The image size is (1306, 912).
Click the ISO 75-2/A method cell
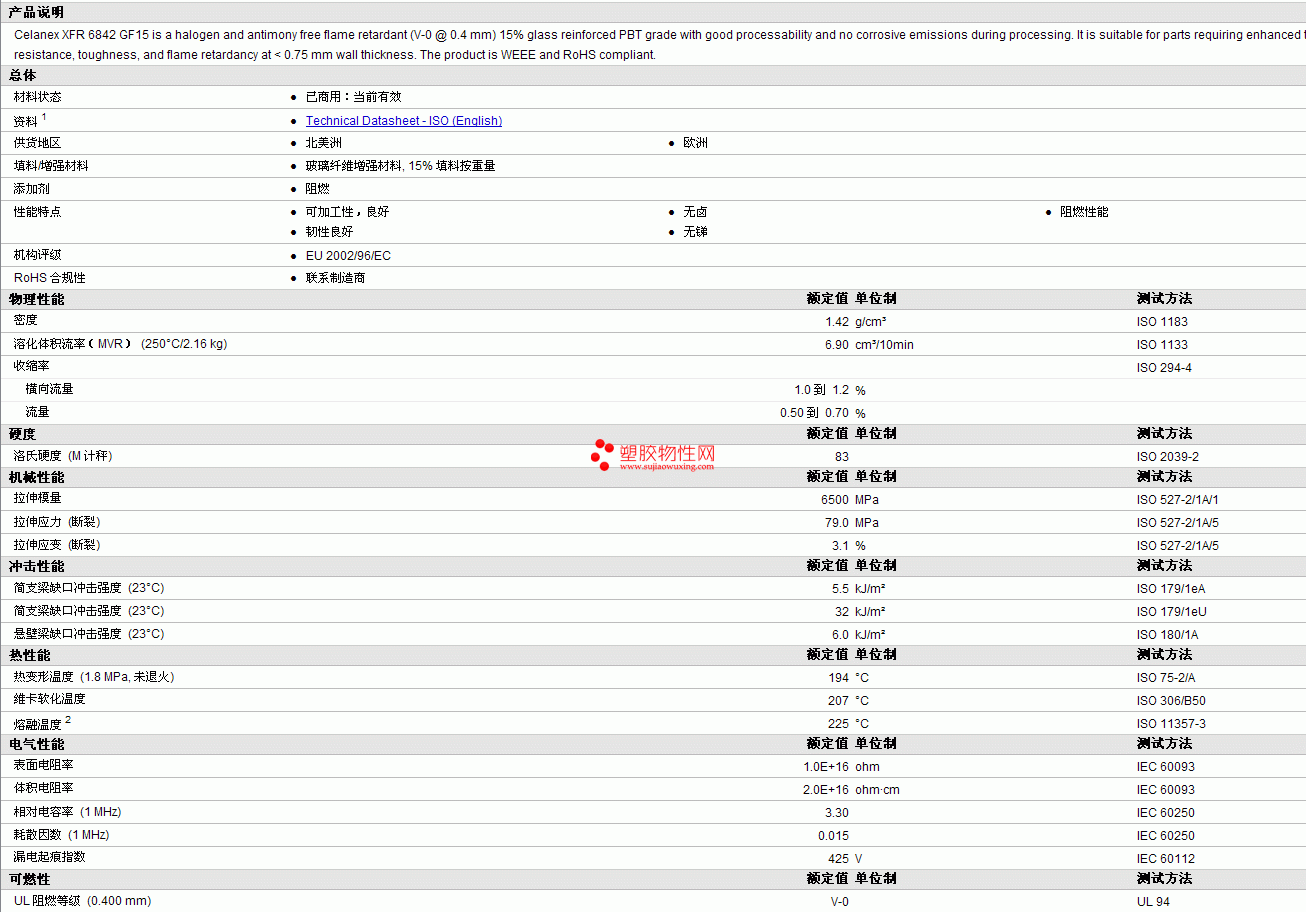coord(1165,678)
